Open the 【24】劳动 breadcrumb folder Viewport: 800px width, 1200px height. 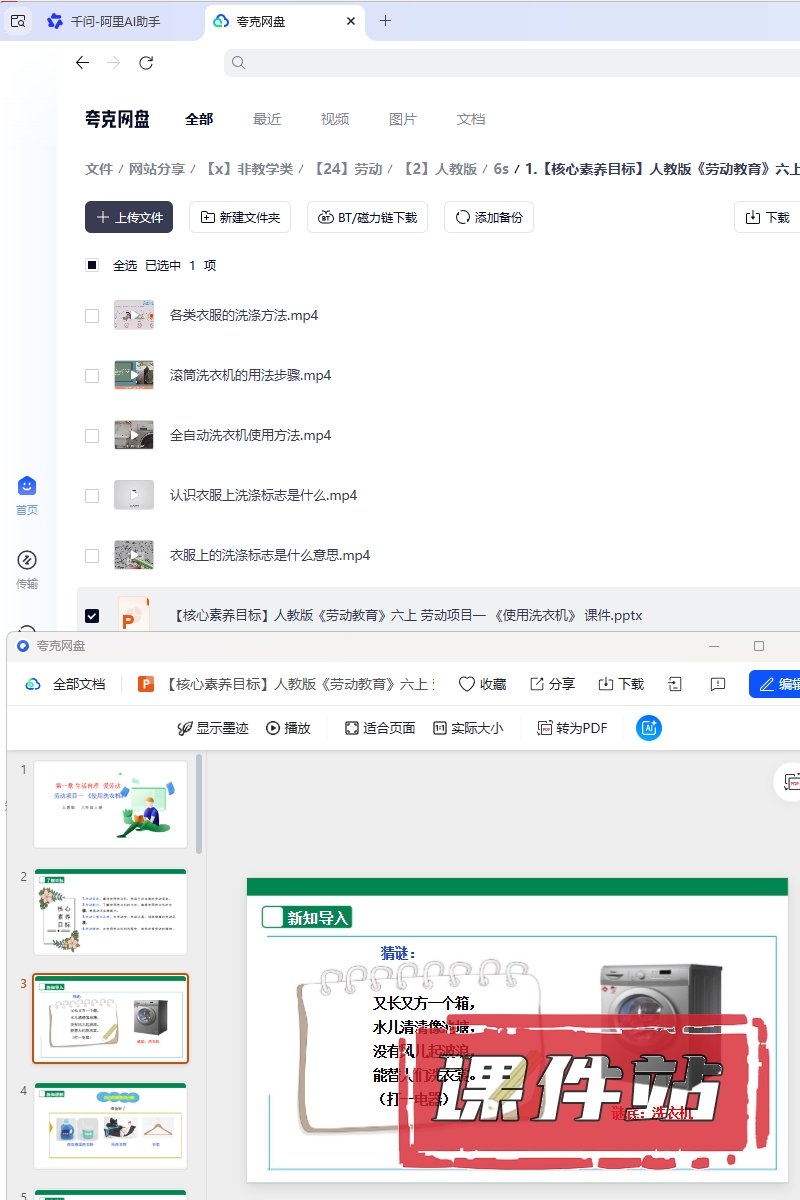[x=348, y=169]
